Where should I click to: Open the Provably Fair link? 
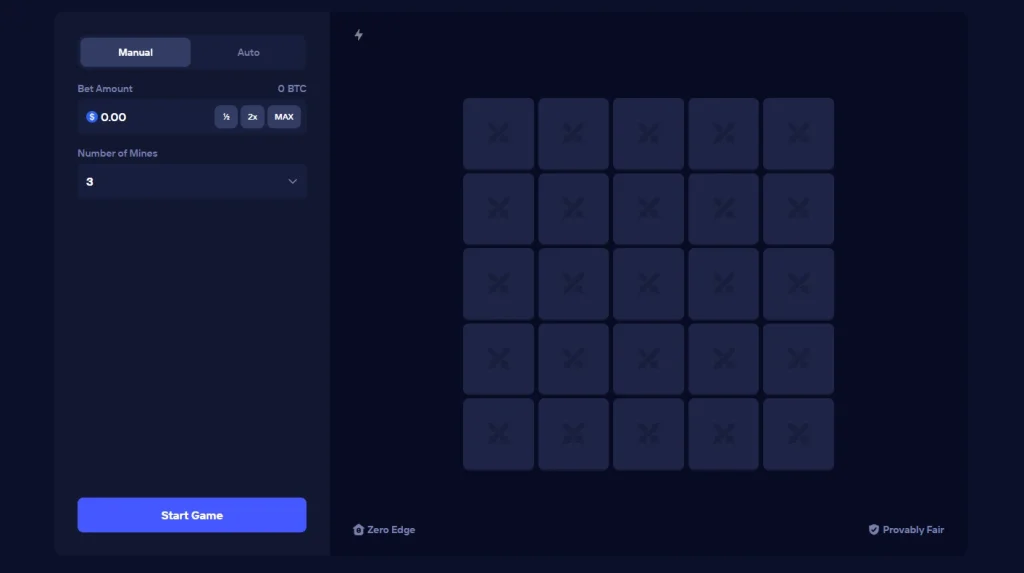click(906, 529)
